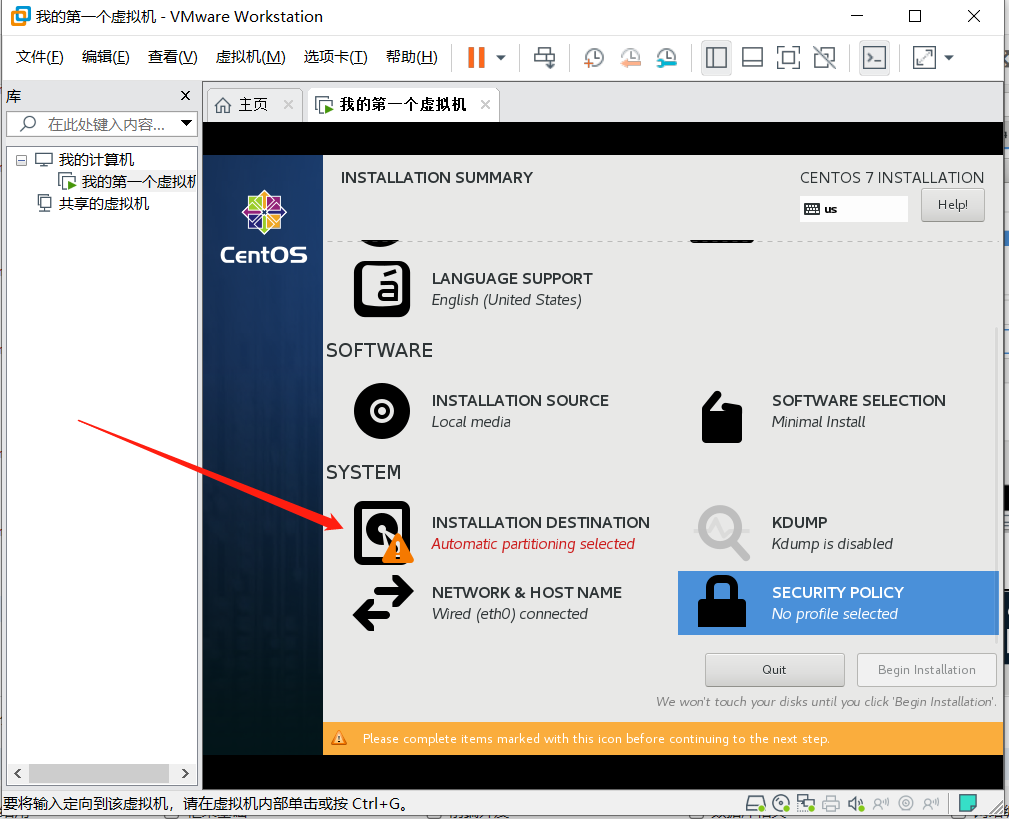Select 我的计算机 in the library tree
1009x819 pixels.
pyautogui.click(x=96, y=160)
